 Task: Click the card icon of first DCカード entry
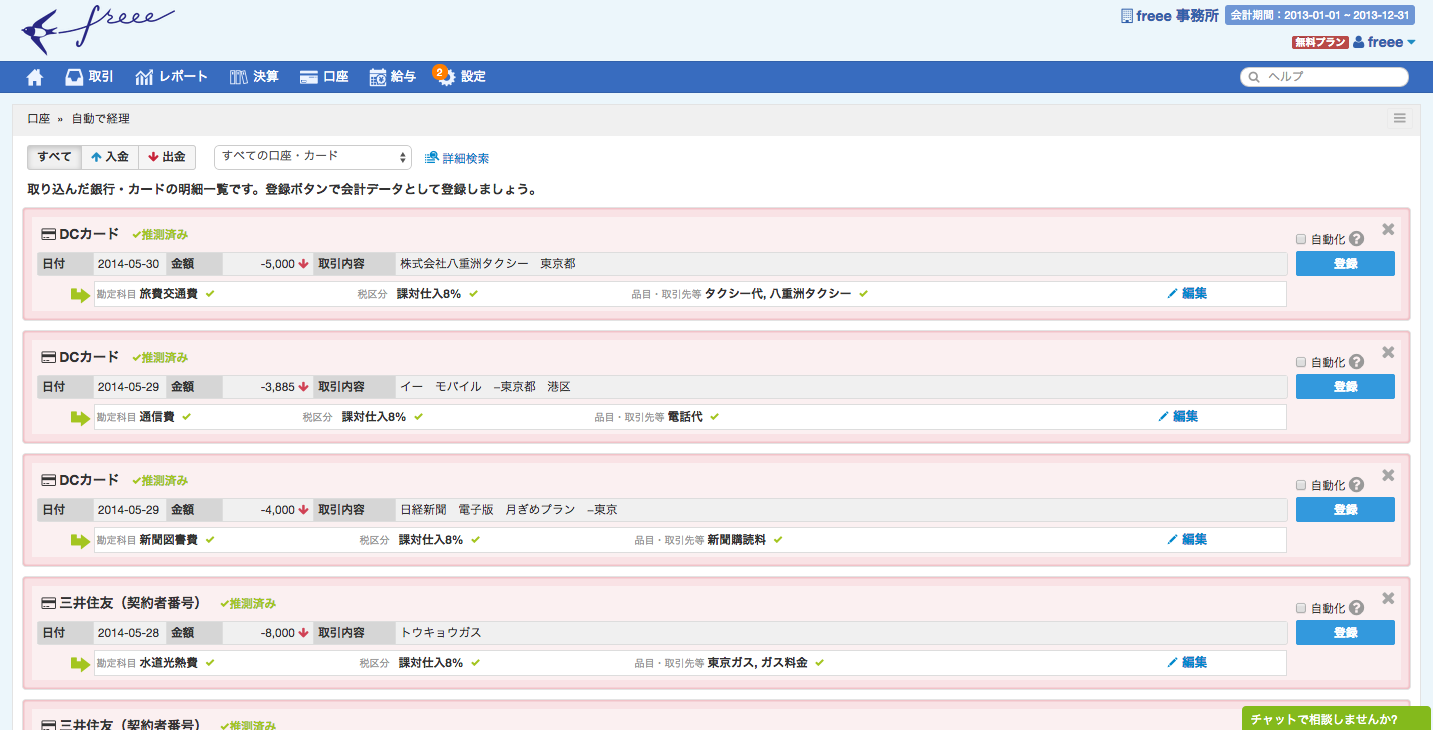point(48,234)
